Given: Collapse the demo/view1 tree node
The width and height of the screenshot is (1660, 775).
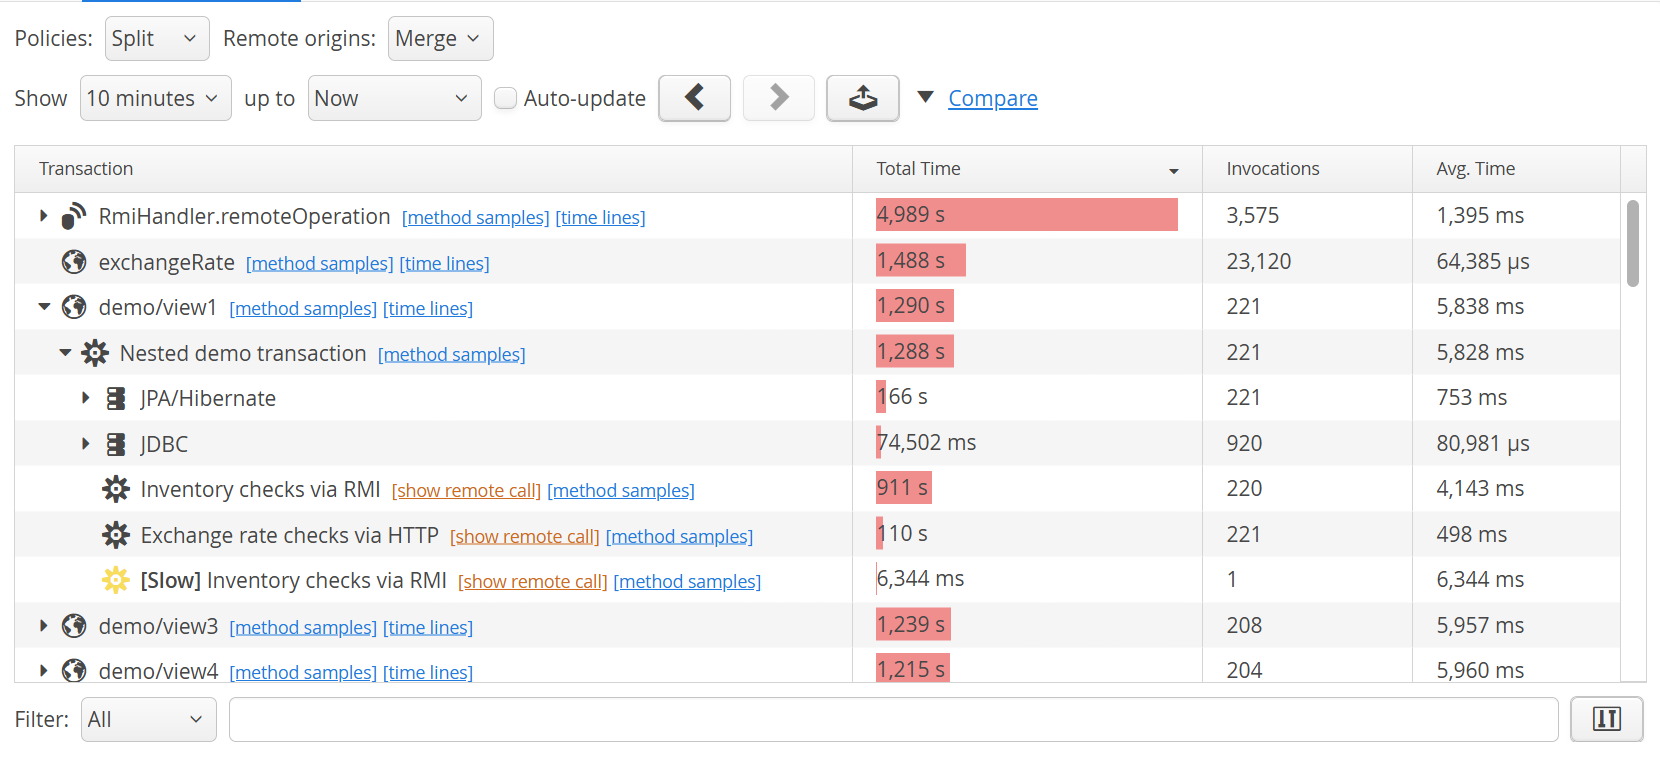Looking at the screenshot, I should point(44,307).
